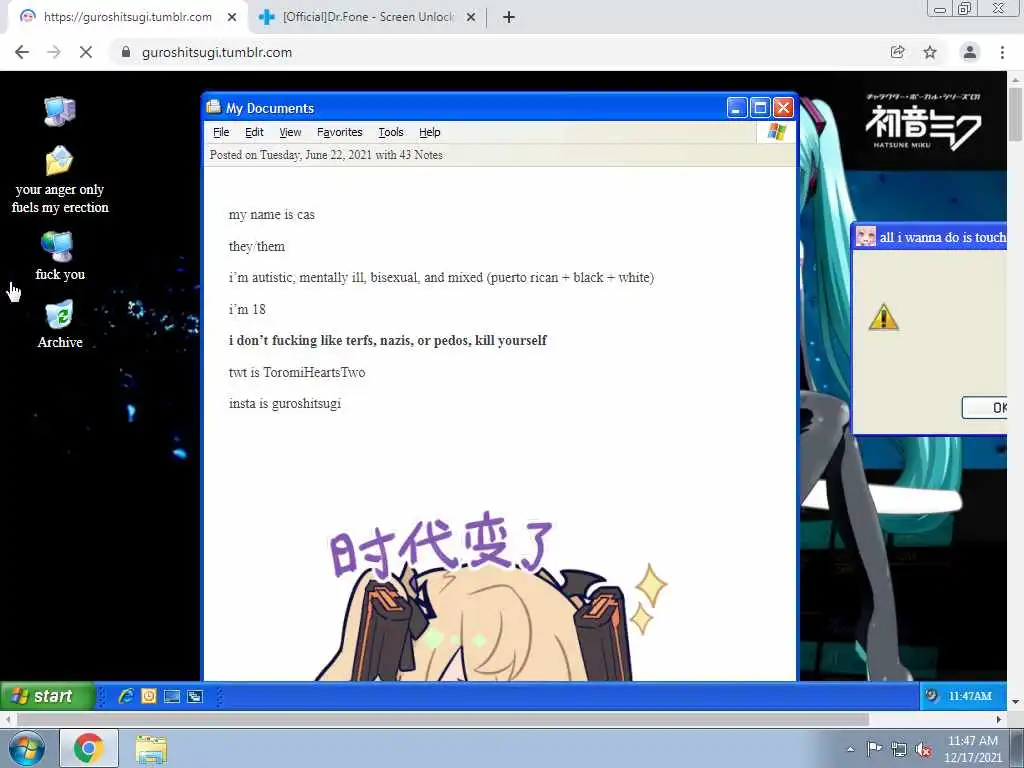
Task: Click the 'insta is guroshitsugi' line
Action: 285,404
